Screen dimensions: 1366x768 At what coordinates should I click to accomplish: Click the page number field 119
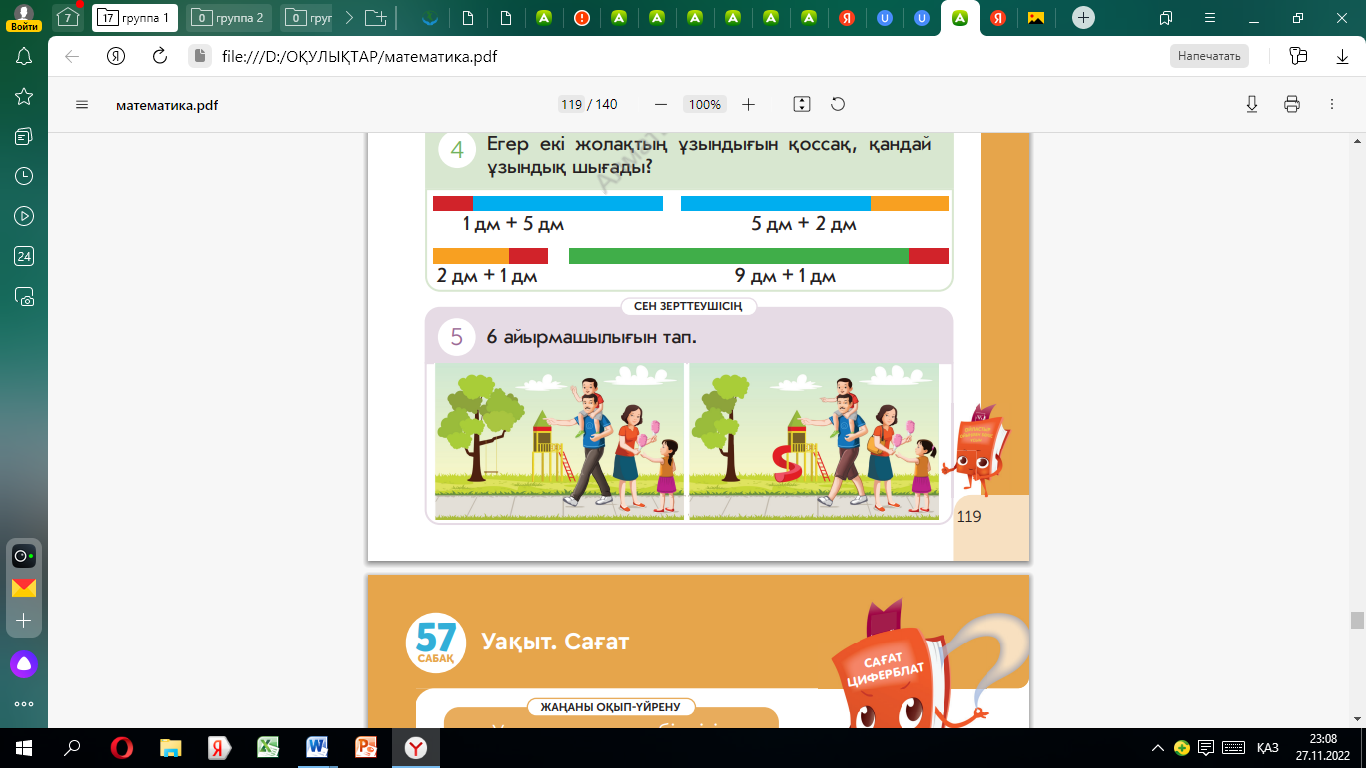coord(572,104)
